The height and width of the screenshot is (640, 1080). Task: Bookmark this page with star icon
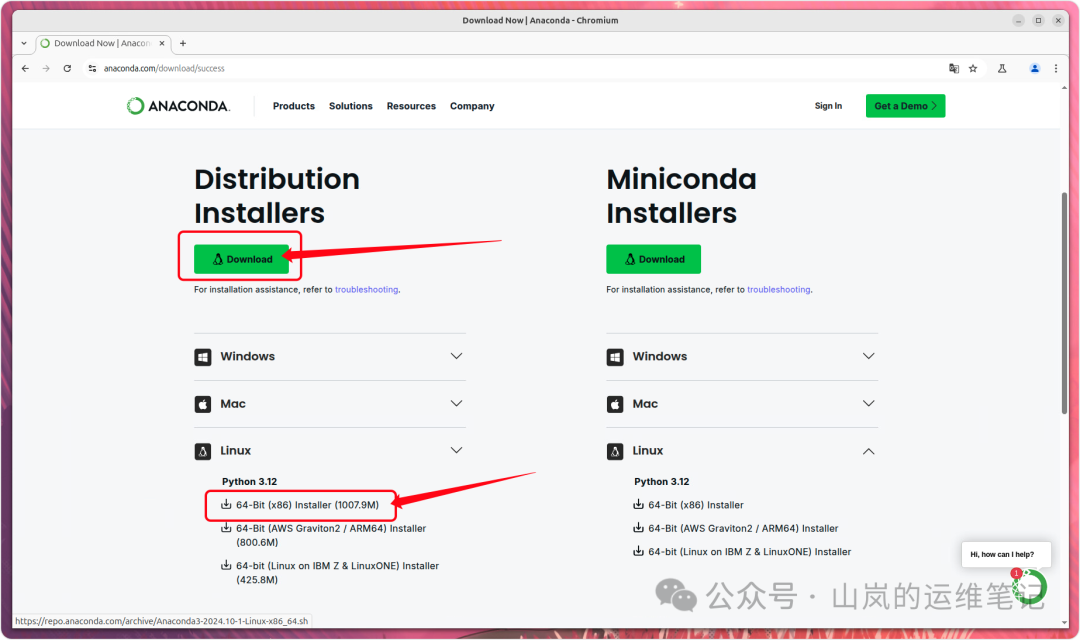tap(973, 68)
